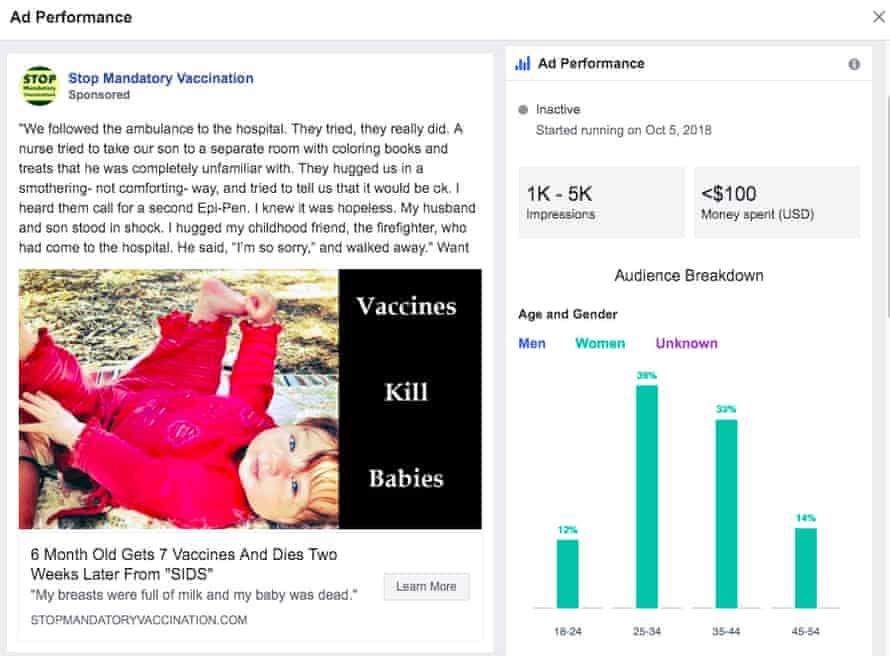Click the bar chart icon beside Ad Performance
Screen dimensions: 890x656
pos(522,64)
